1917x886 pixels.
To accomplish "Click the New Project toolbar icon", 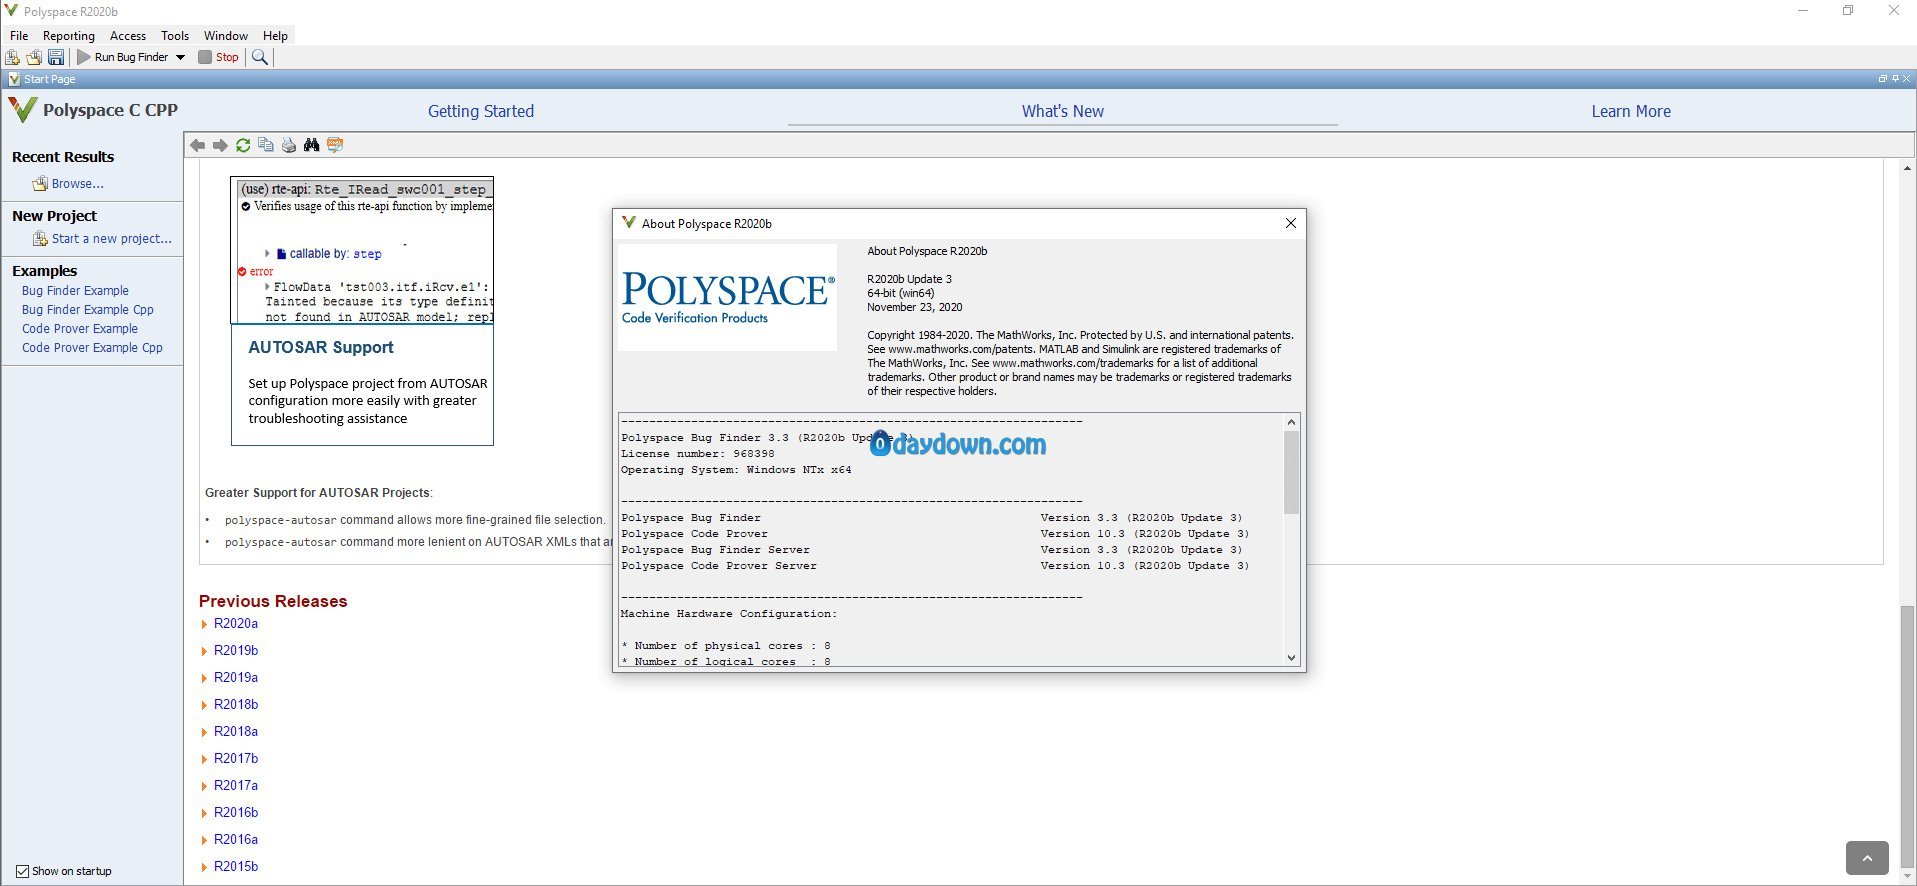I will click(x=13, y=57).
